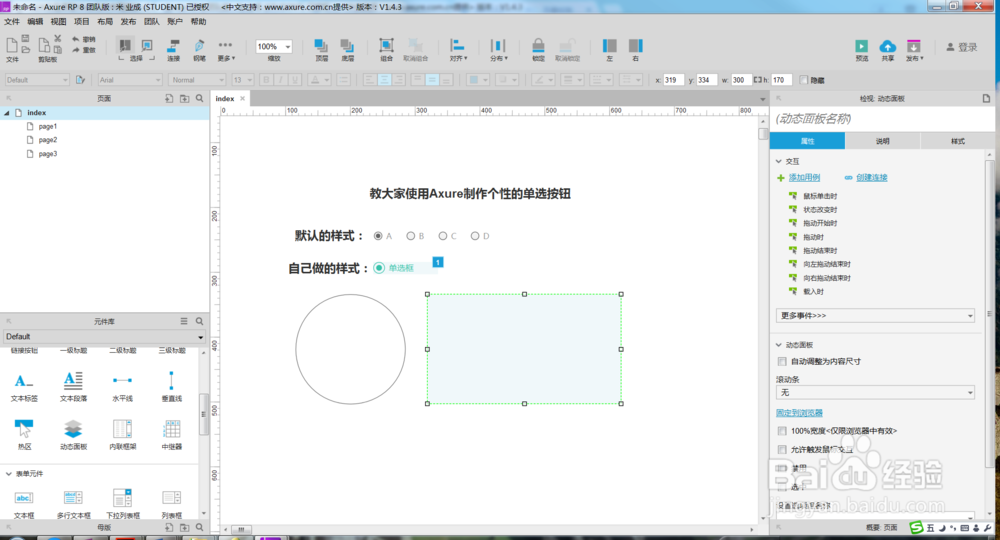Switch to the 说明 tab
Screen dimensions: 1000x540
(x=883, y=141)
